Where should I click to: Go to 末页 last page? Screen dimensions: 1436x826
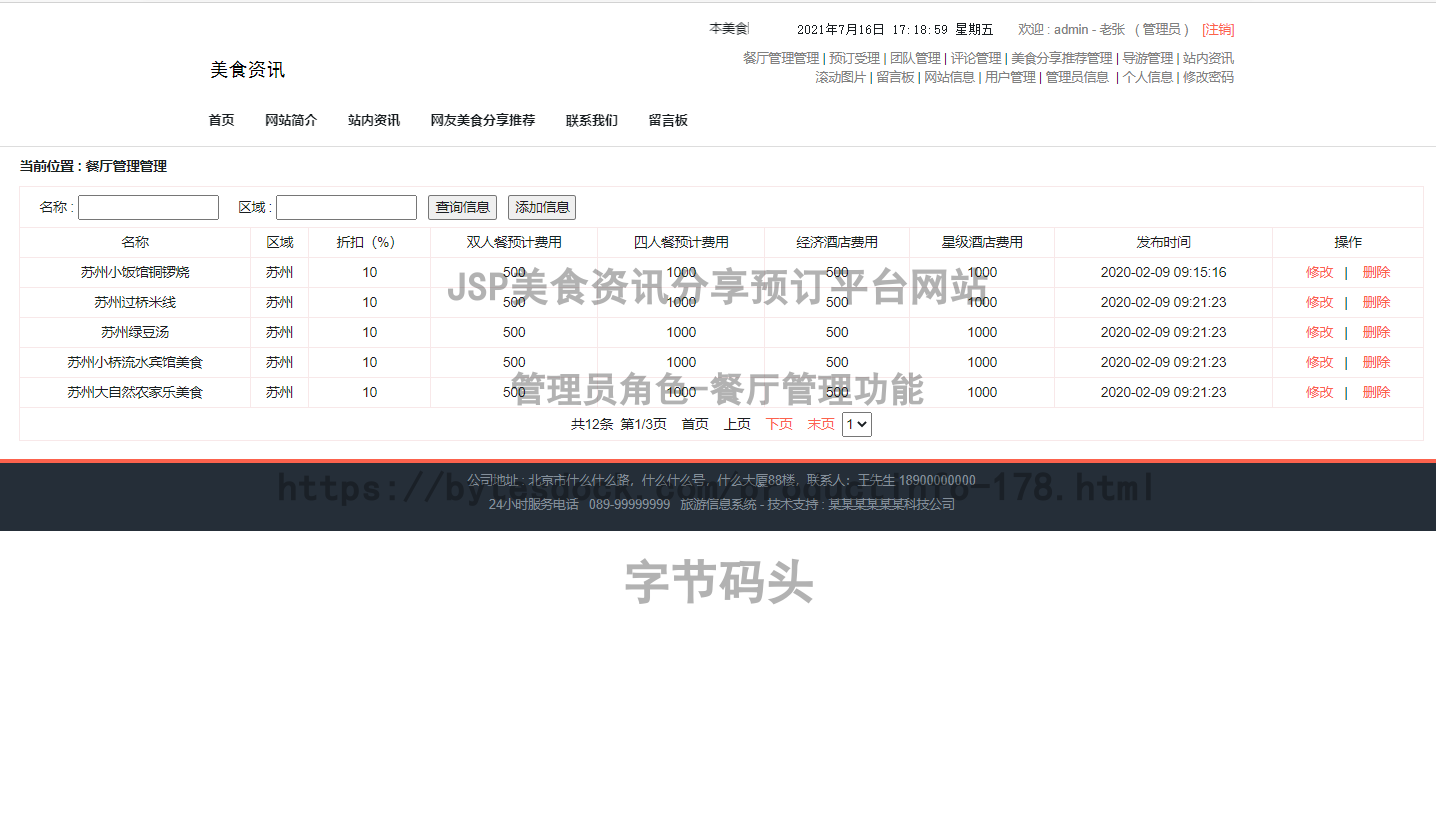(821, 424)
